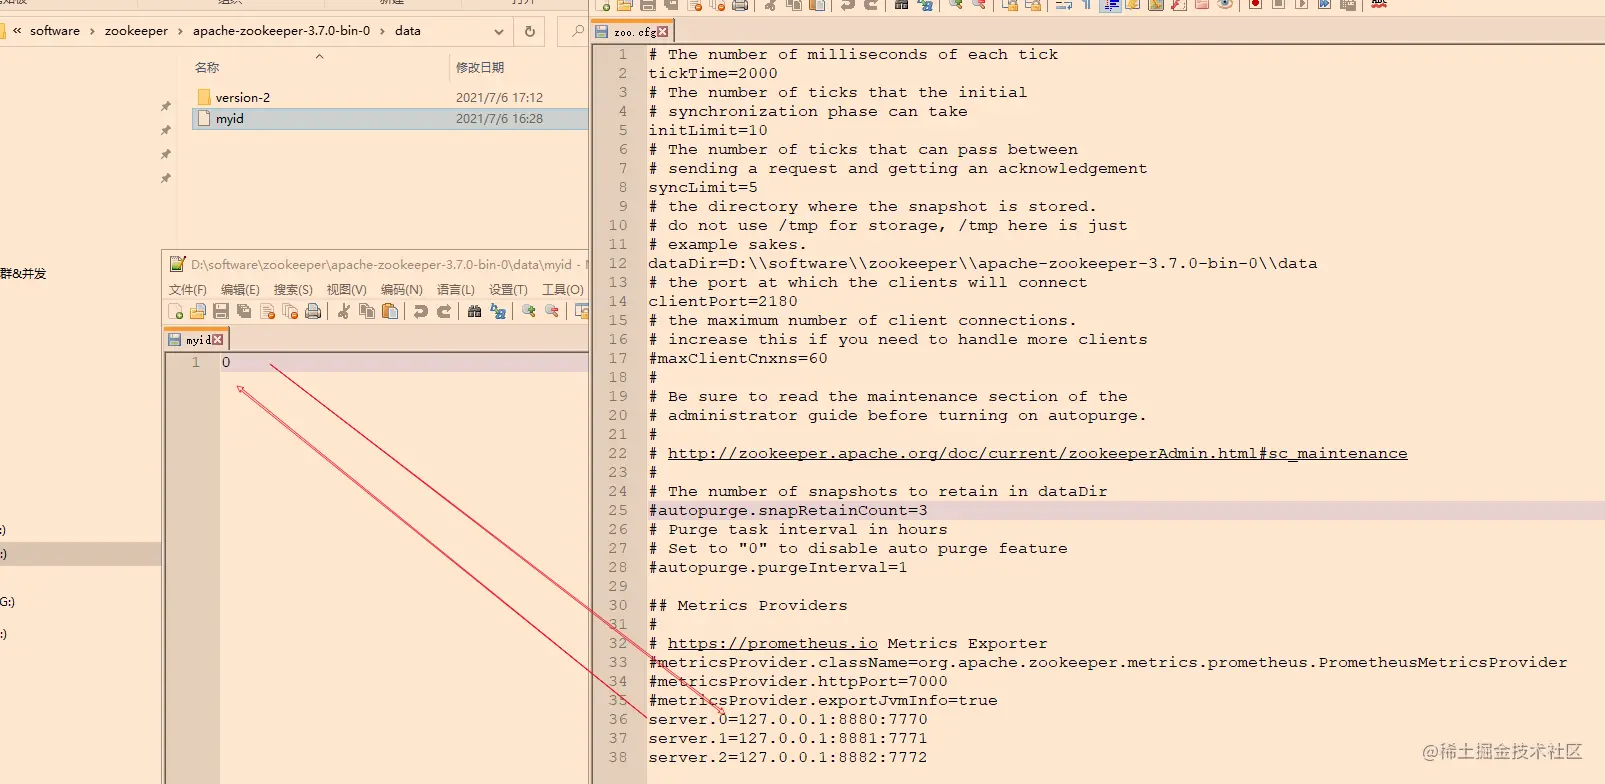1605x784 pixels.
Task: Go to software folder in breadcrumb
Action: [x=55, y=31]
